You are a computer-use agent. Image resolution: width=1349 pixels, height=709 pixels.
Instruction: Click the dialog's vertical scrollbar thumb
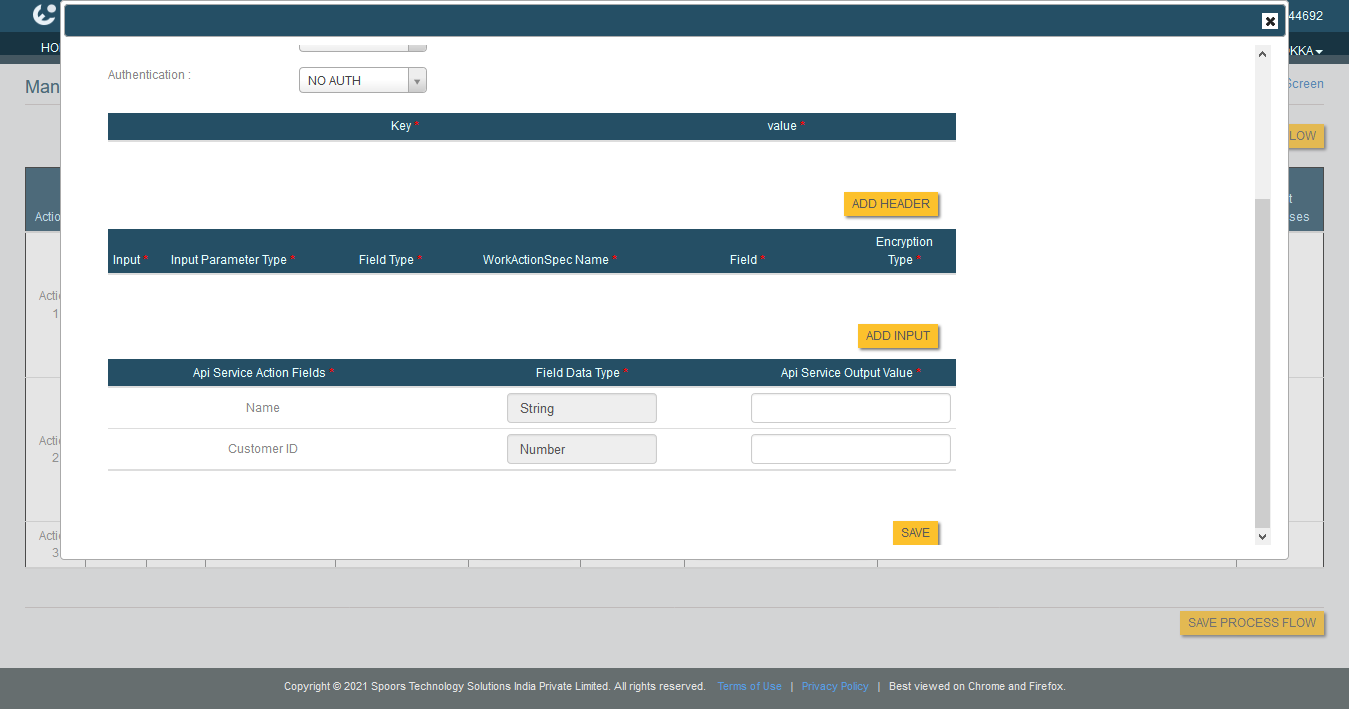click(1262, 360)
